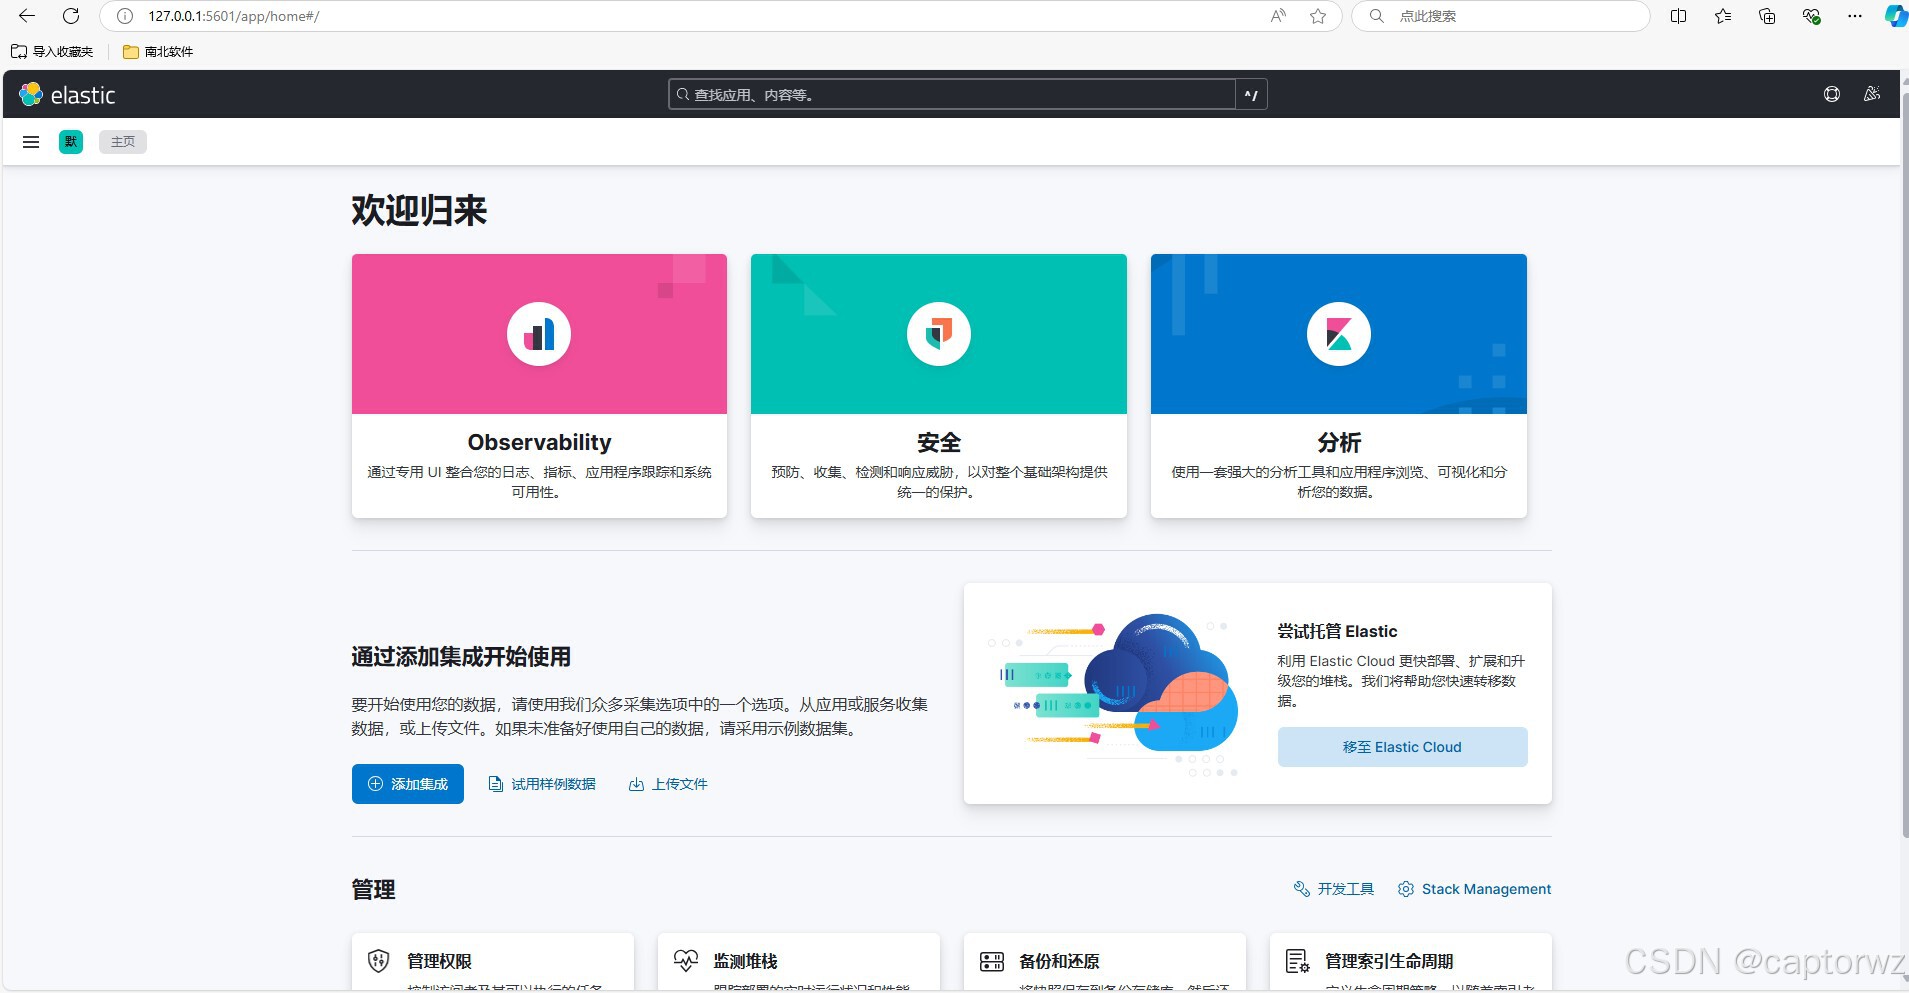Viewport: 1909px width, 993px height.
Task: Click the 管理权限 shield icon
Action: pyautogui.click(x=378, y=961)
